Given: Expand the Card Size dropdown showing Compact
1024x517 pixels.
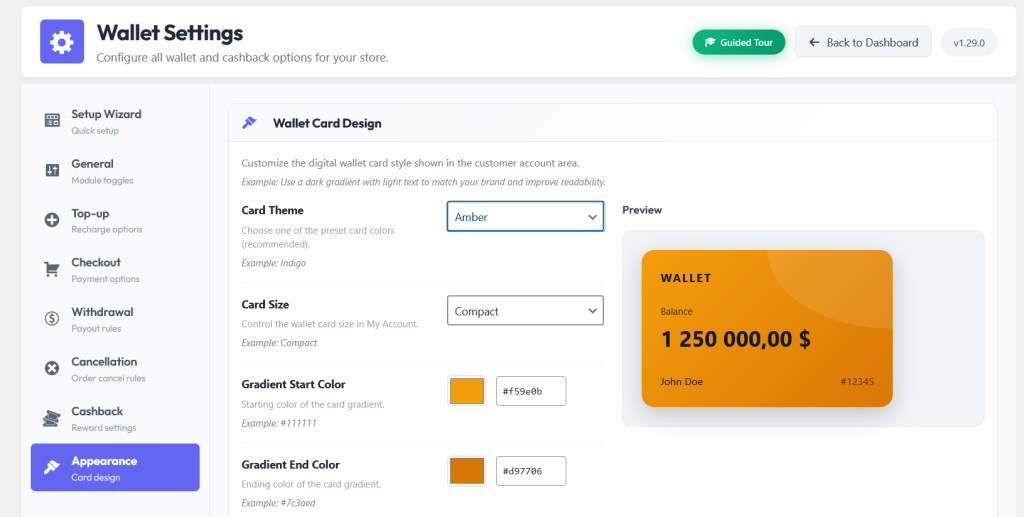Looking at the screenshot, I should pos(525,311).
